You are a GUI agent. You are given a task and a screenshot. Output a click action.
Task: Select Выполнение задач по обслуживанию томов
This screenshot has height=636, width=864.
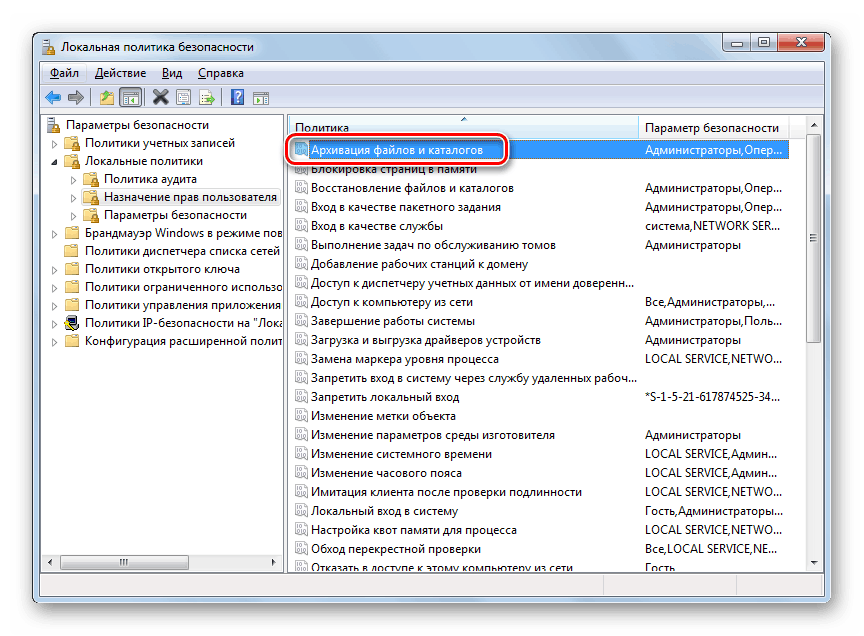[433, 245]
